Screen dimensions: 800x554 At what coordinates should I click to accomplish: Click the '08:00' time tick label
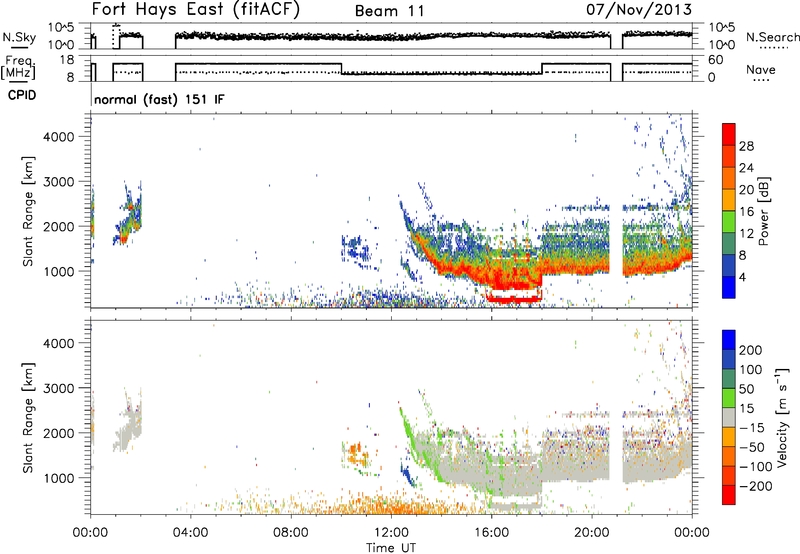tap(291, 533)
